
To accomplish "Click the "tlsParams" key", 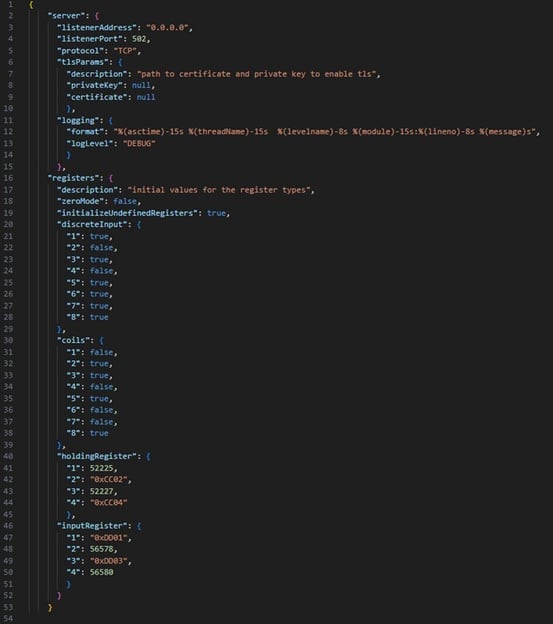I will 82,62.
